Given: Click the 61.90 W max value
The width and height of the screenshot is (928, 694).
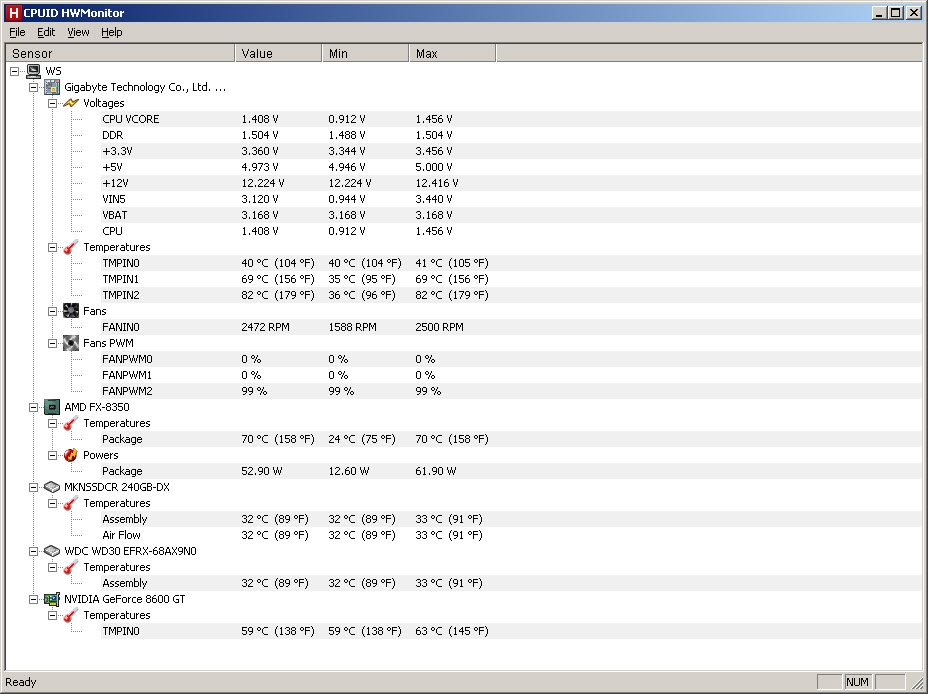Looking at the screenshot, I should click(x=436, y=471).
